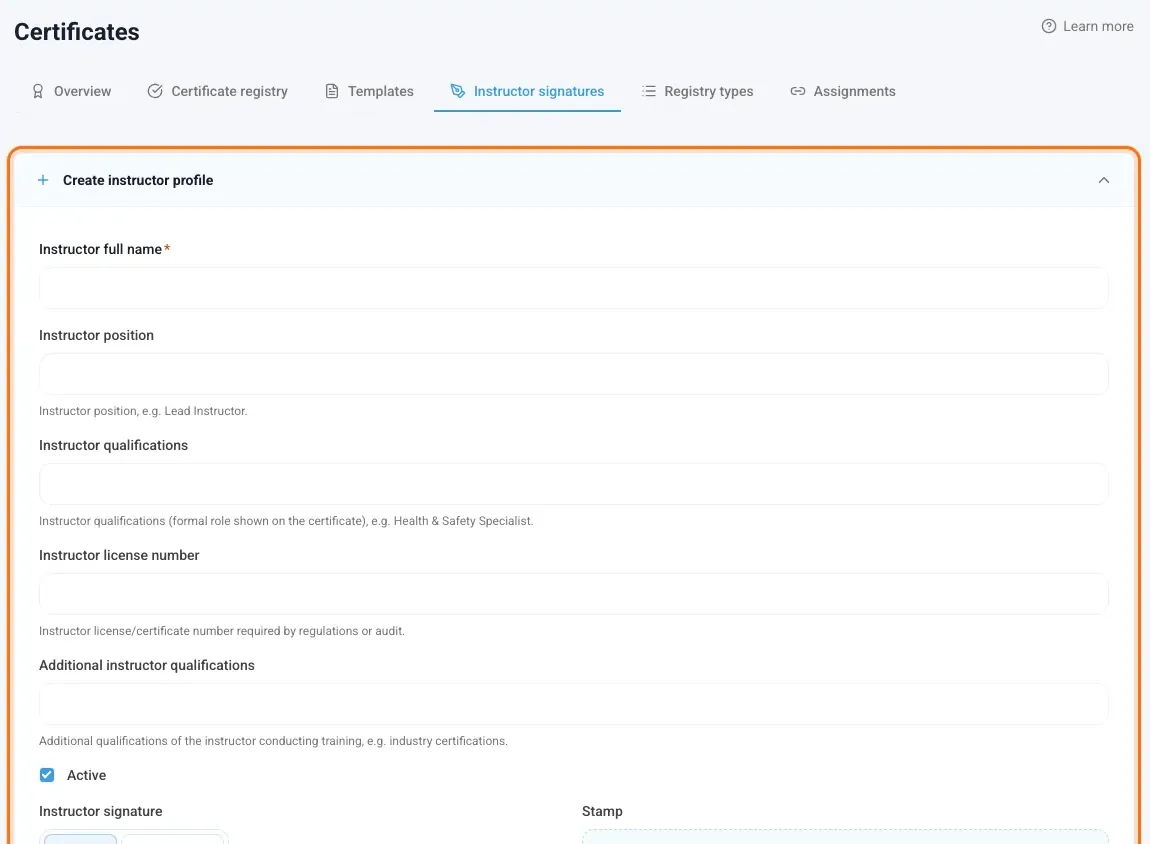The image size is (1150, 844).
Task: Uncheck the Active checkbox
Action: click(x=47, y=775)
